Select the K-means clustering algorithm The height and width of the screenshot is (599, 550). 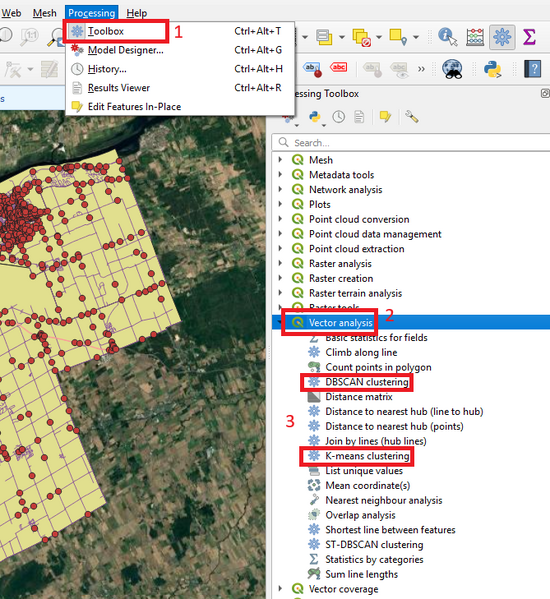(367, 456)
